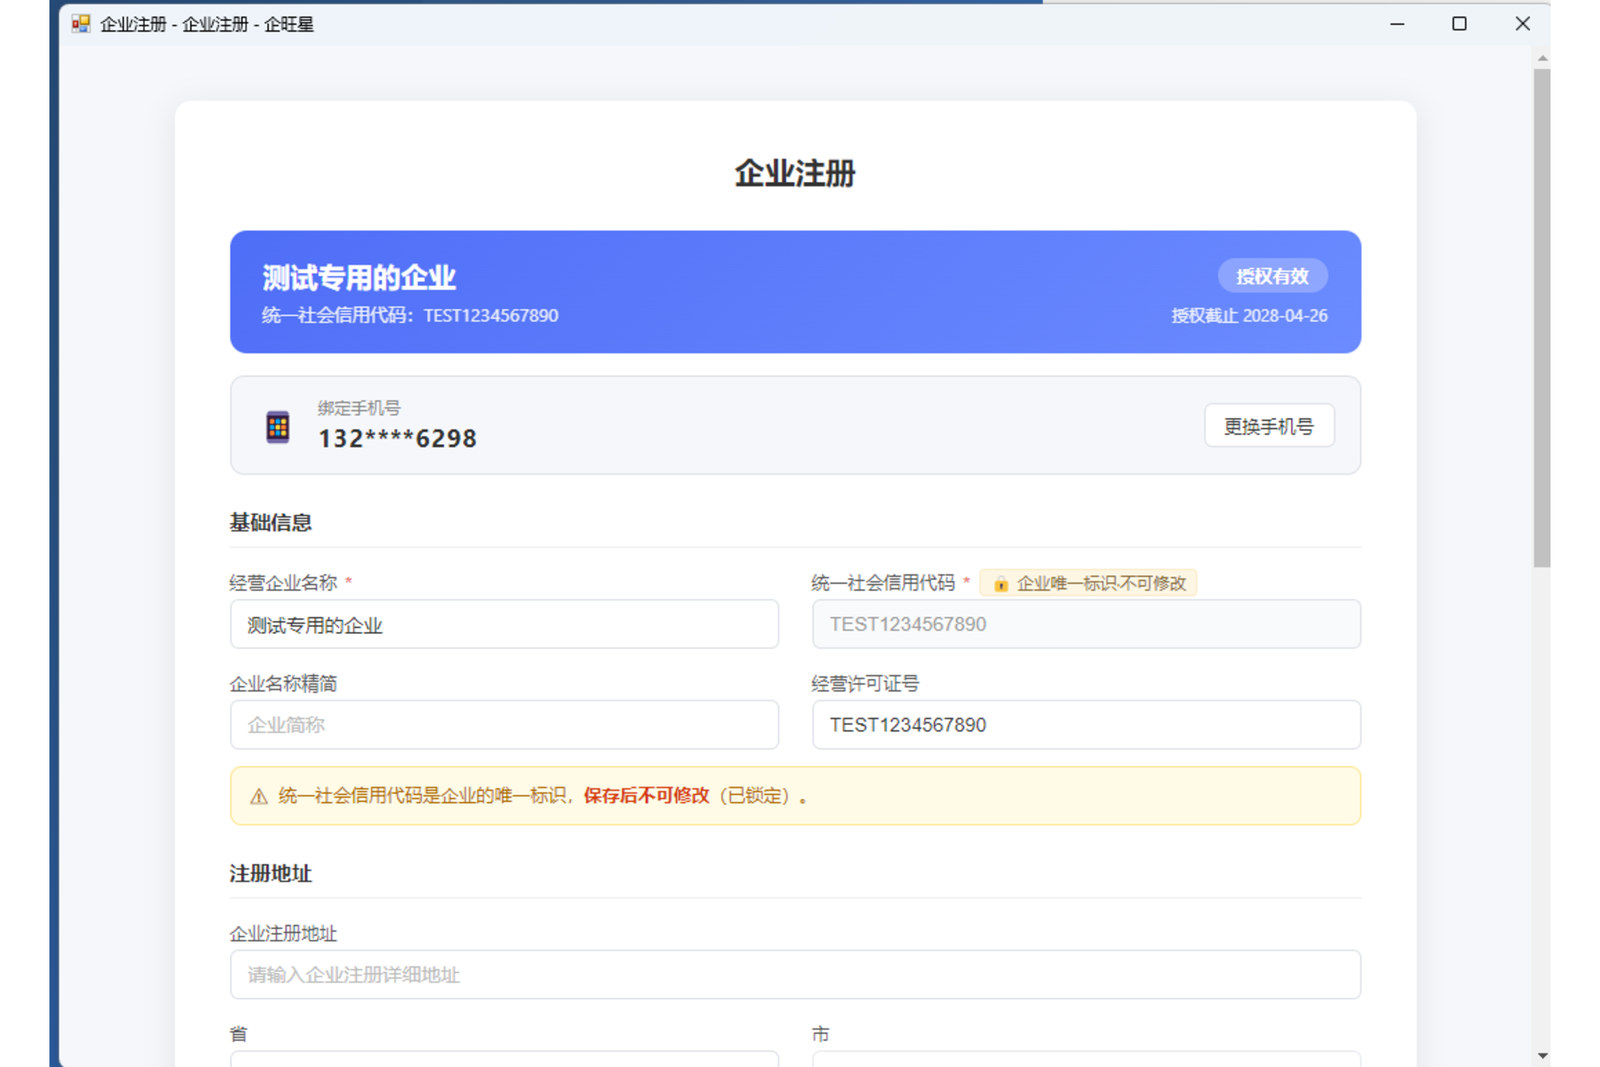
Task: Click the locked 统一社会信用代码 field
Action: 1086,624
